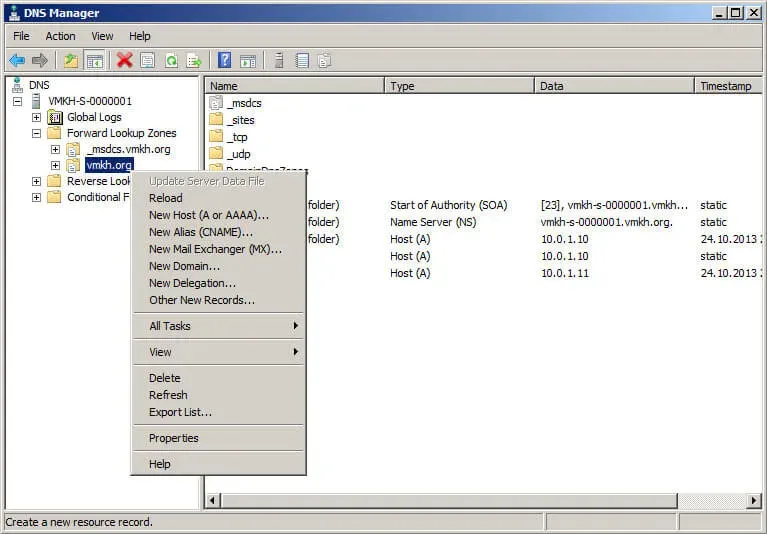Viewport: 767px width, 534px height.
Task: Click the Up one level folder icon
Action: point(71,61)
